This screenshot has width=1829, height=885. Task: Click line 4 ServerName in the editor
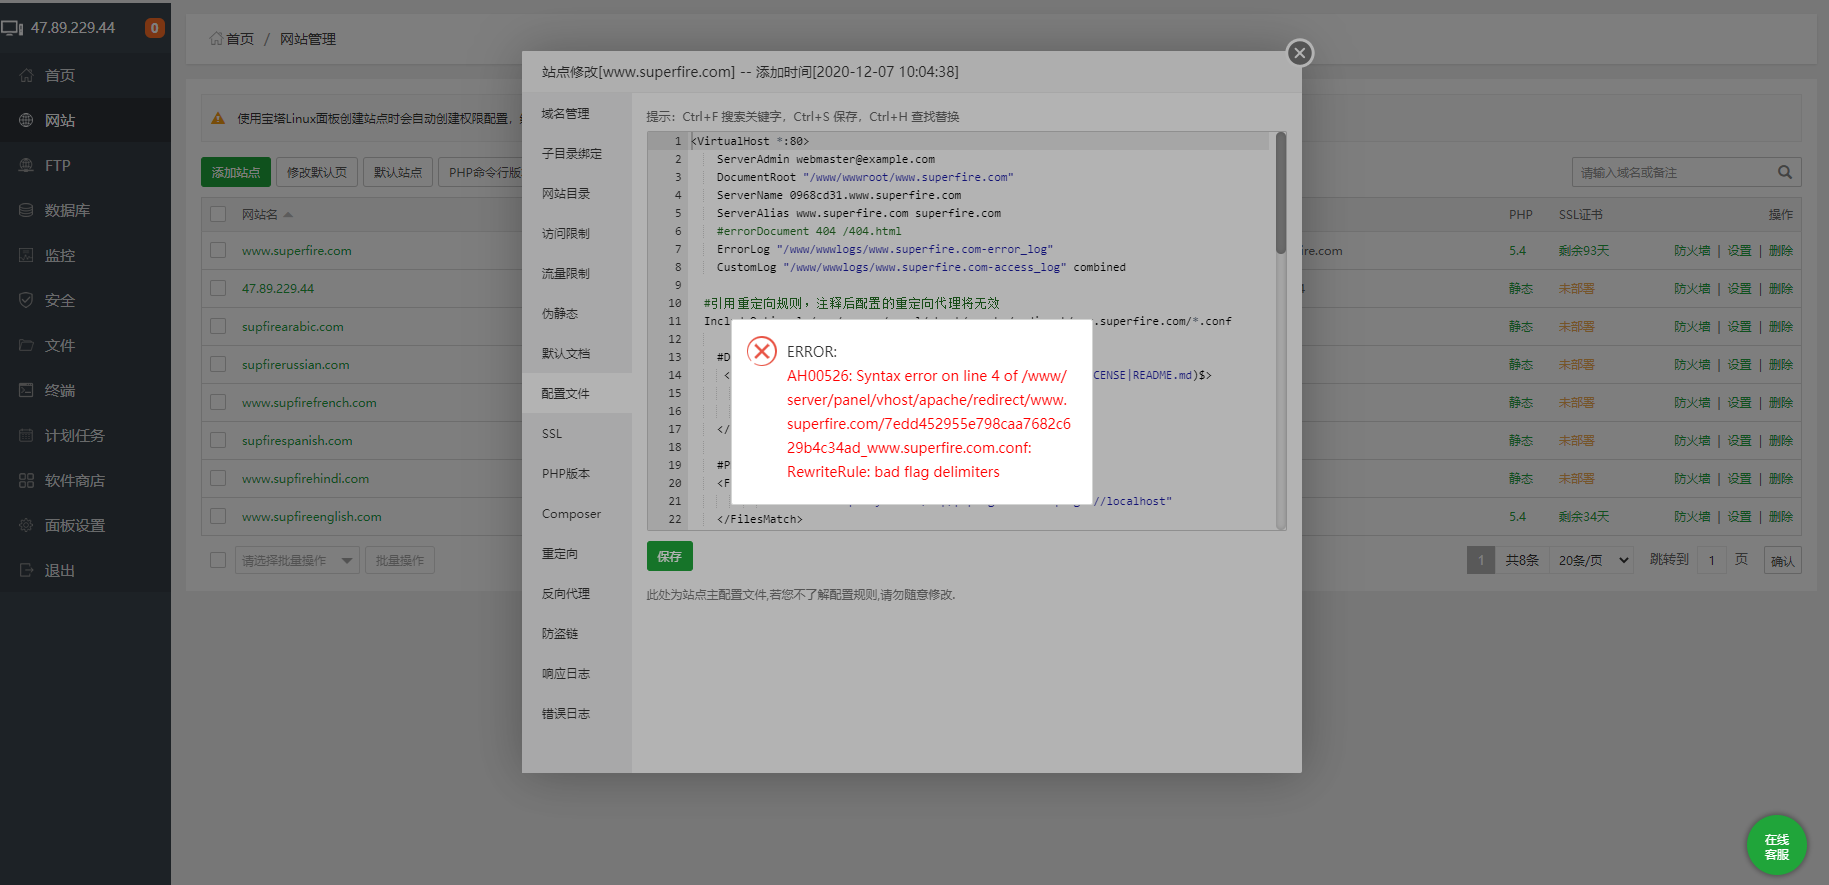[838, 195]
